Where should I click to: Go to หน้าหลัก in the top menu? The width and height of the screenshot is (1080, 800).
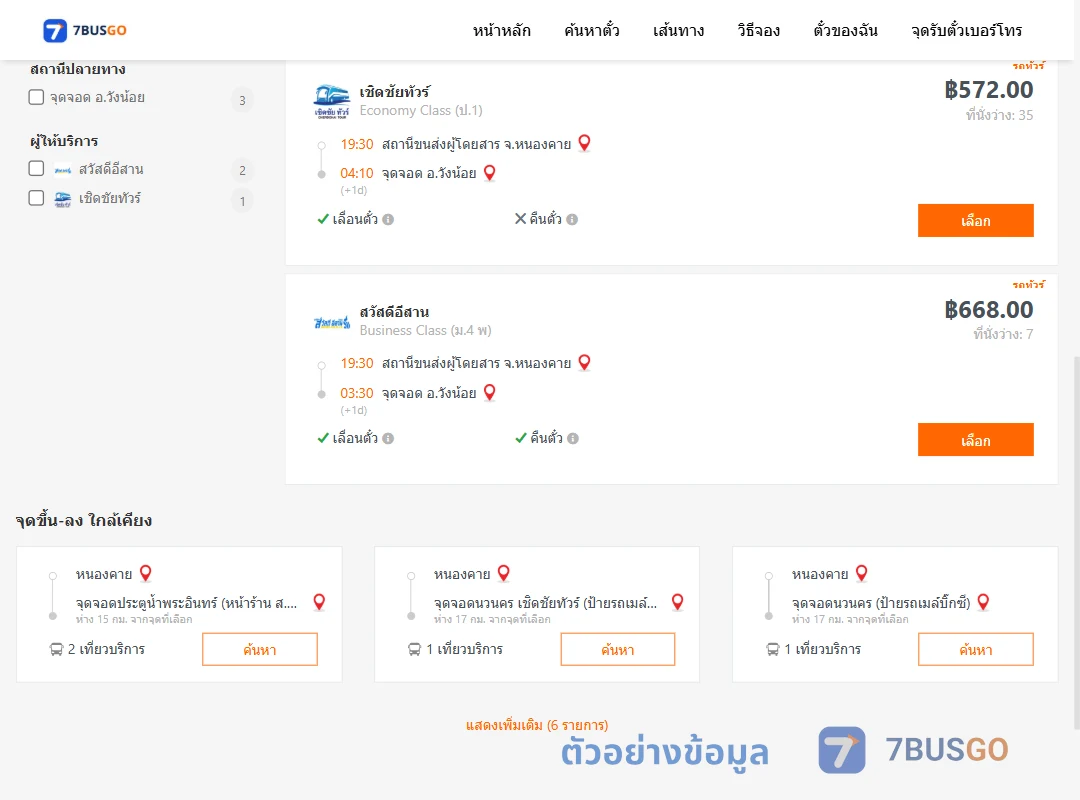coord(501,31)
